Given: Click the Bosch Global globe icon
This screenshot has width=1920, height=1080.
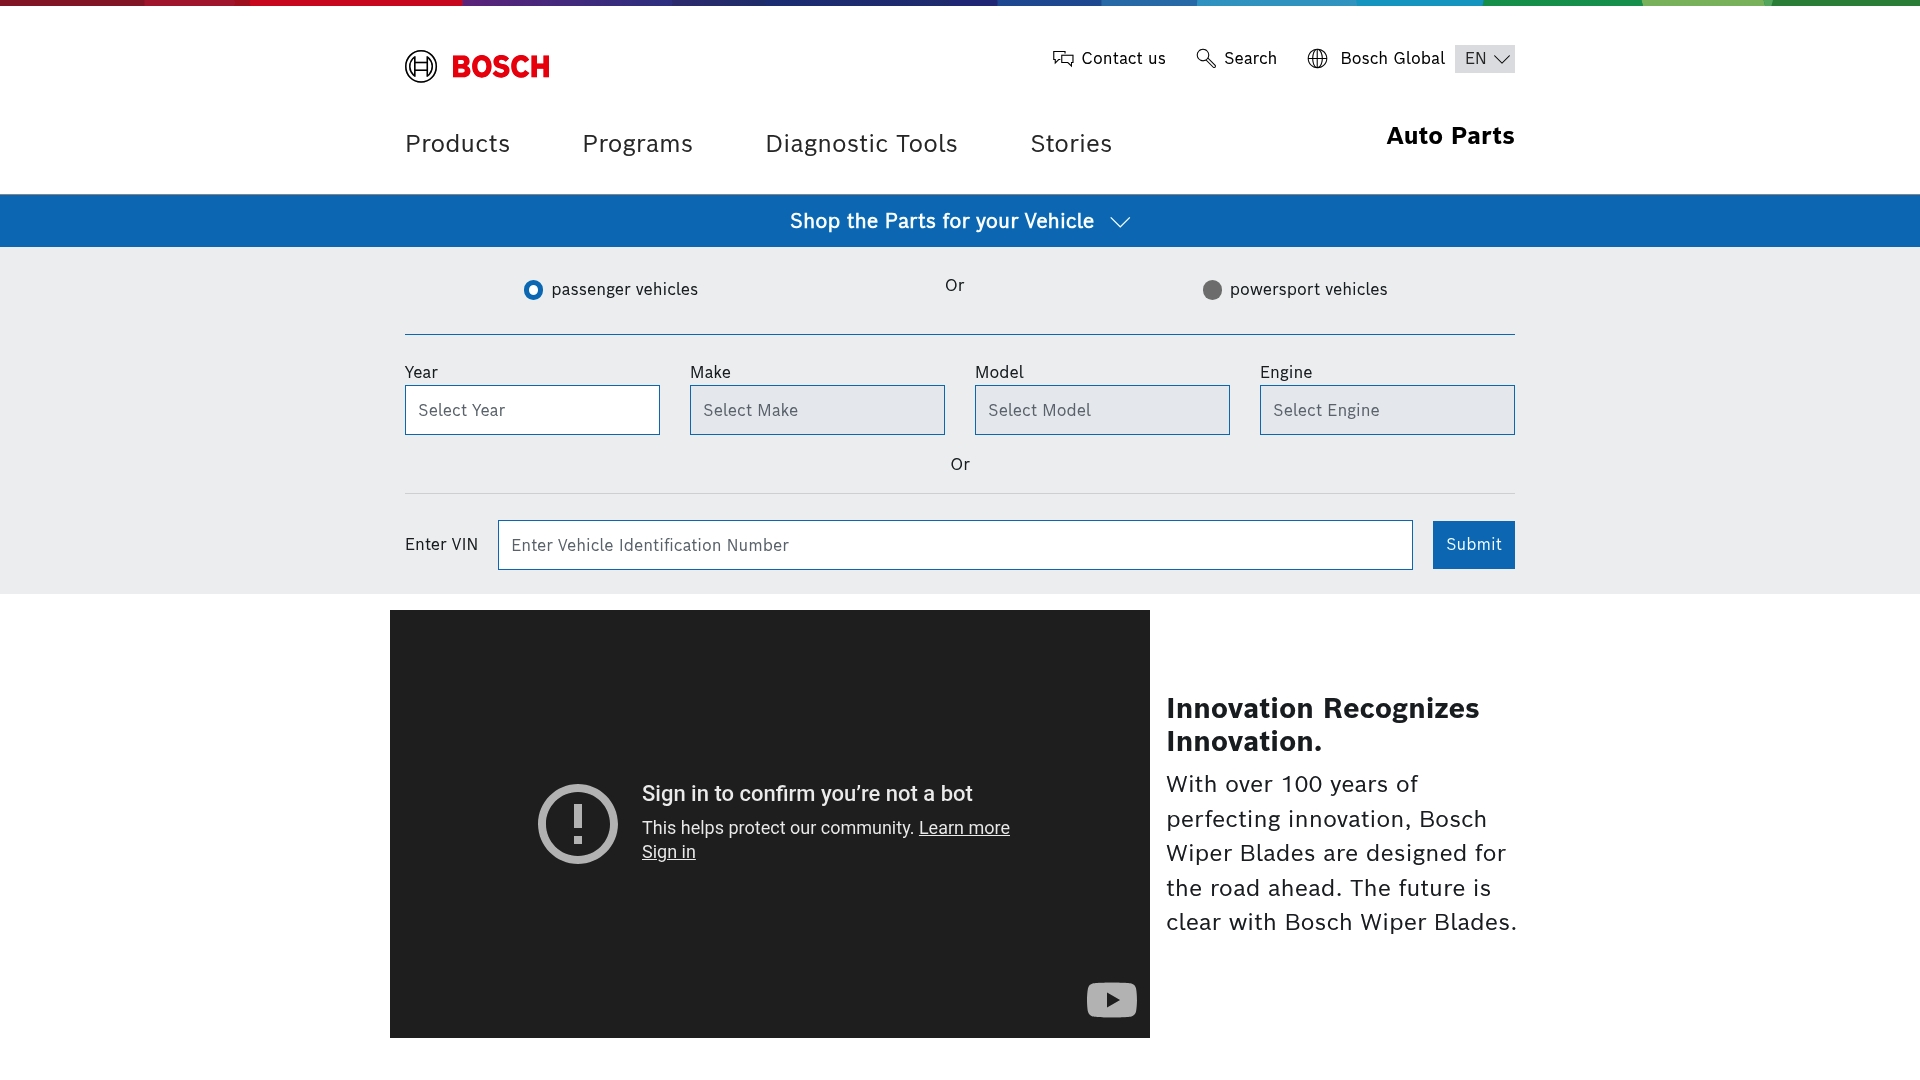Looking at the screenshot, I should click(1318, 59).
